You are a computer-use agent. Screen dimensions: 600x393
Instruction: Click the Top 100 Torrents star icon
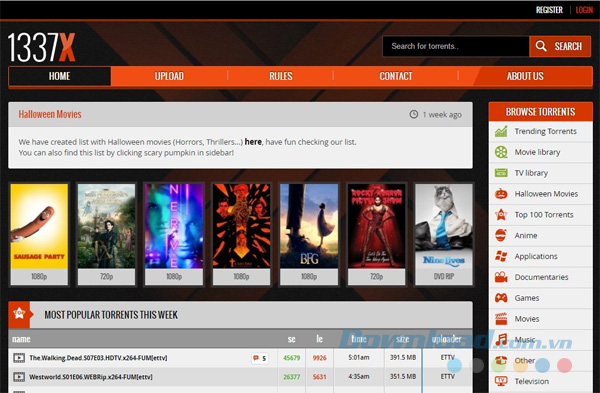point(501,215)
